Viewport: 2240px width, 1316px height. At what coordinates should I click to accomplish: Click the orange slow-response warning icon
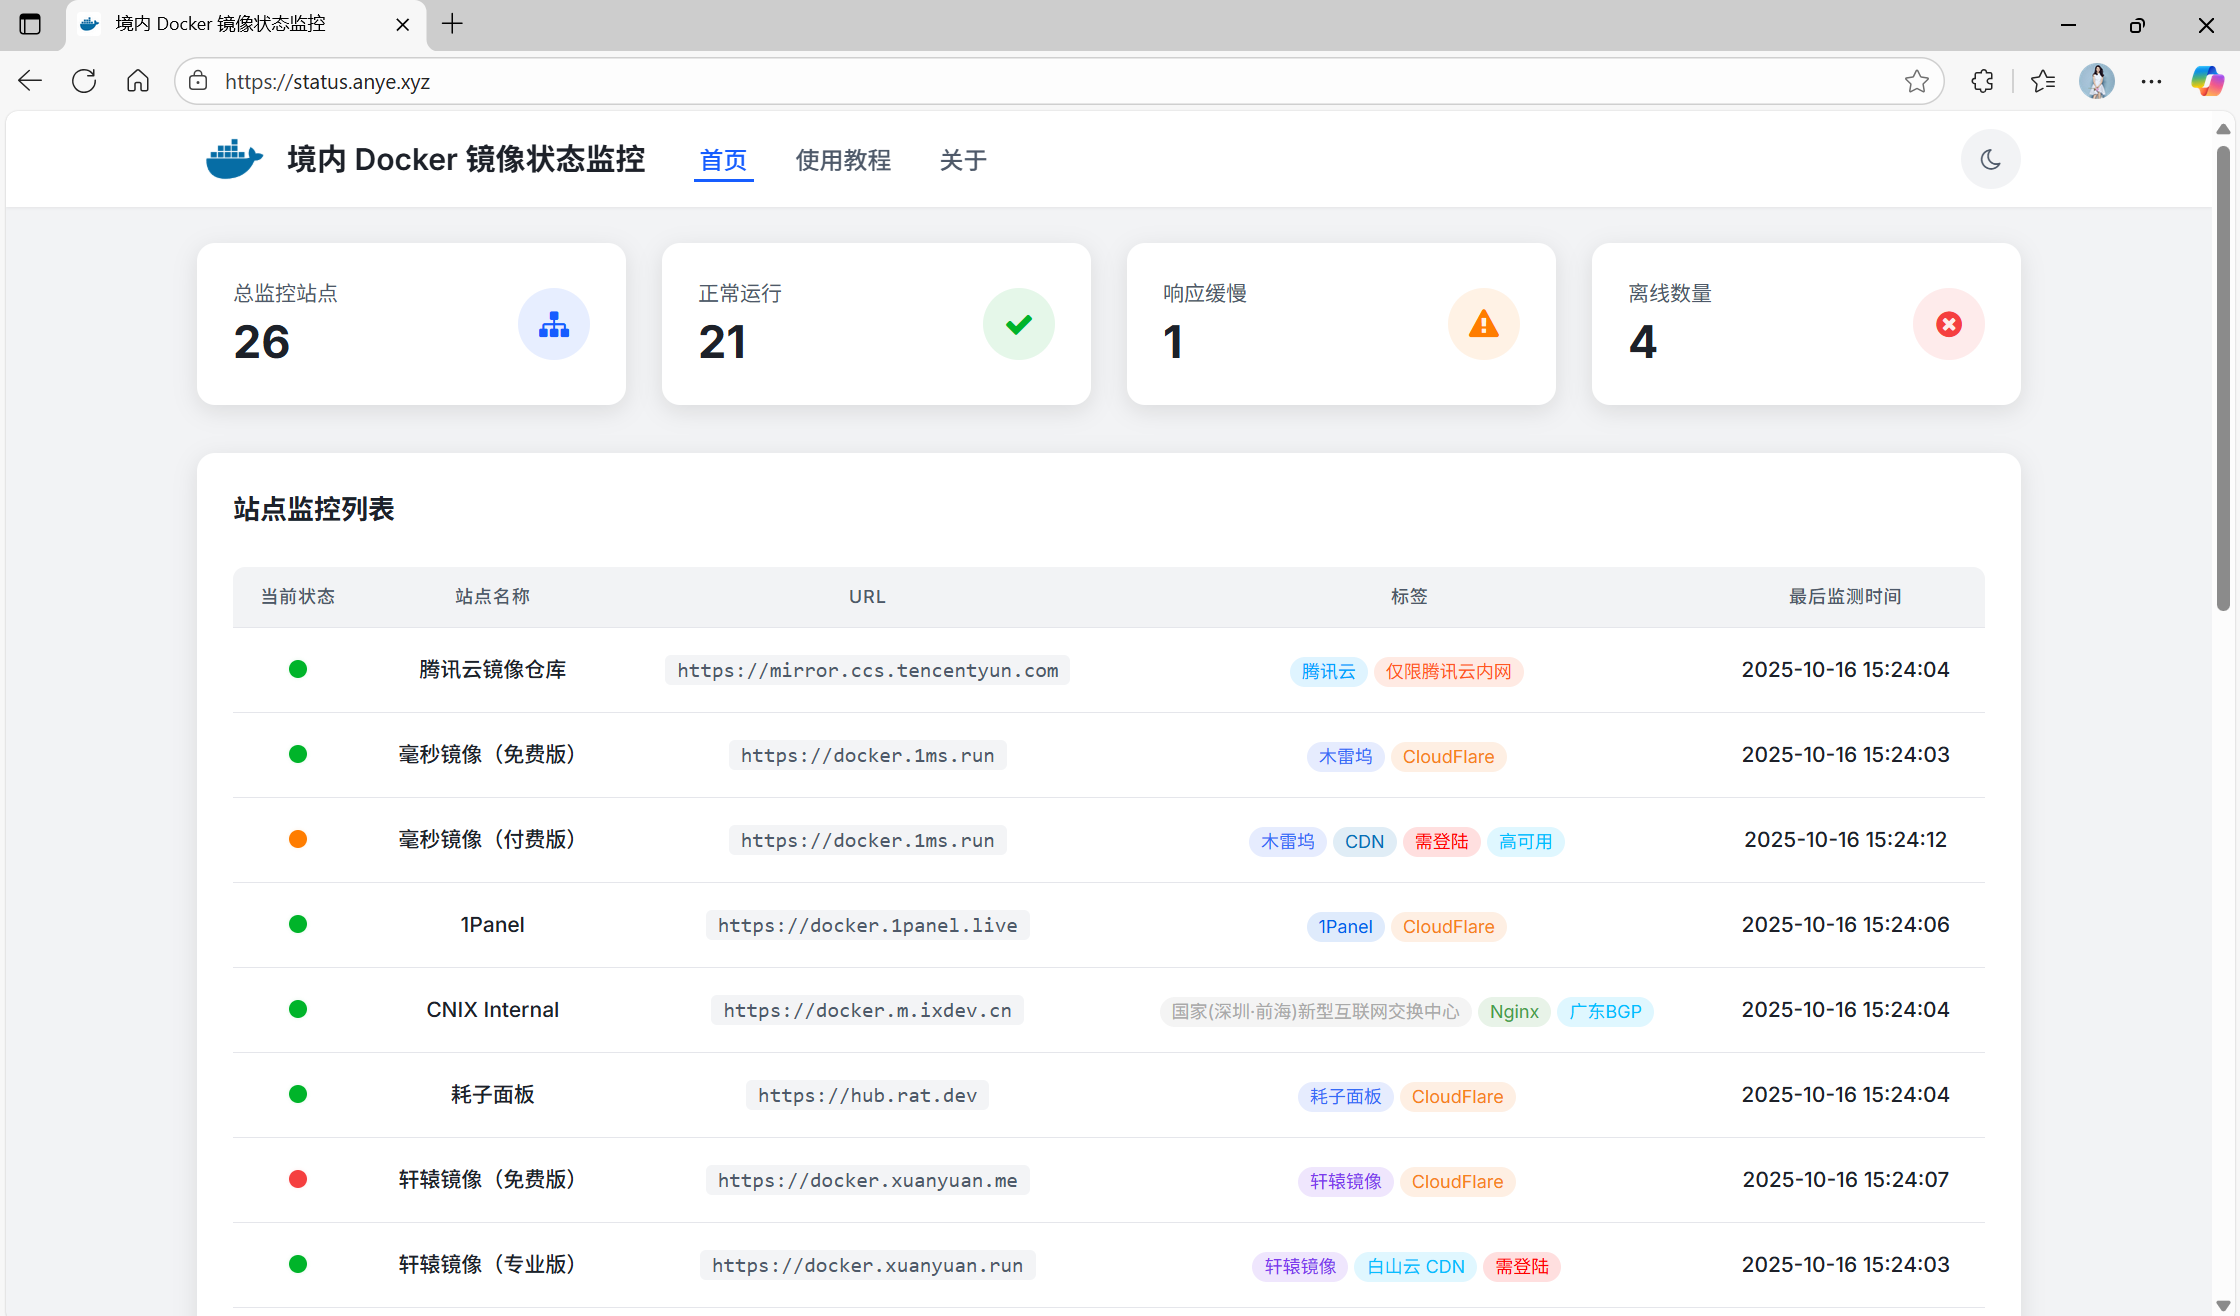pos(1483,324)
